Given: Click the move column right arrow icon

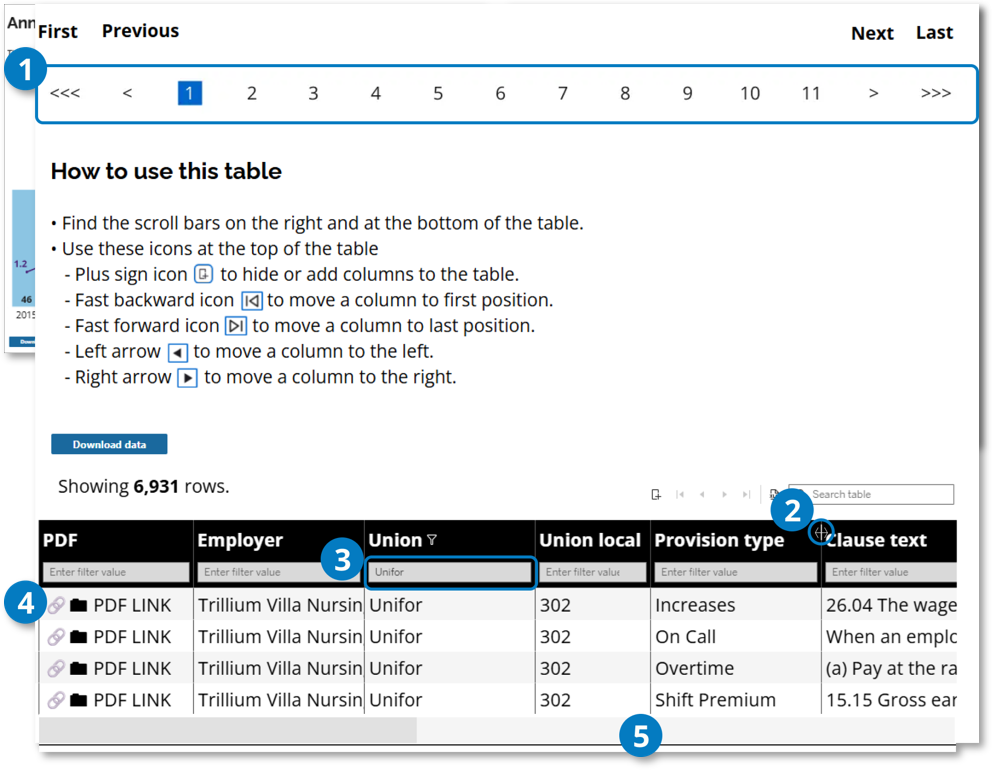Looking at the screenshot, I should [724, 495].
